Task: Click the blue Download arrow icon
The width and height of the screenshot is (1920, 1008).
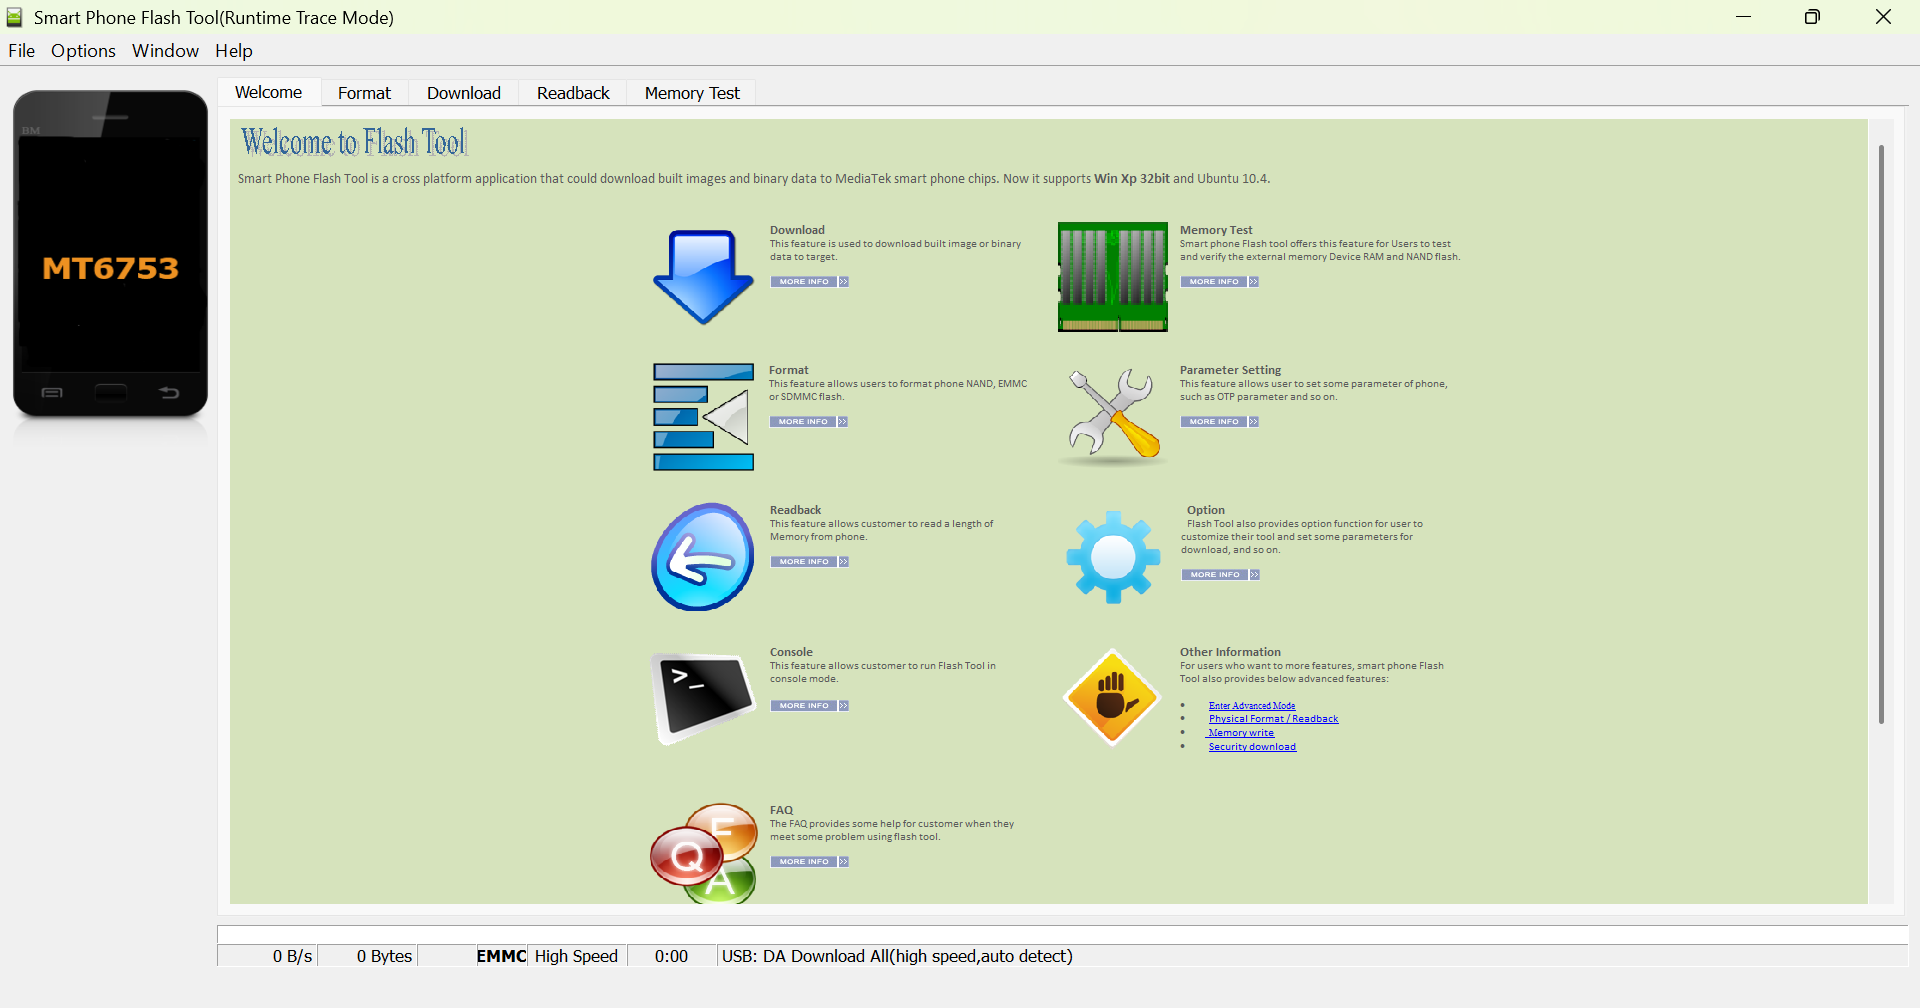Action: point(703,277)
